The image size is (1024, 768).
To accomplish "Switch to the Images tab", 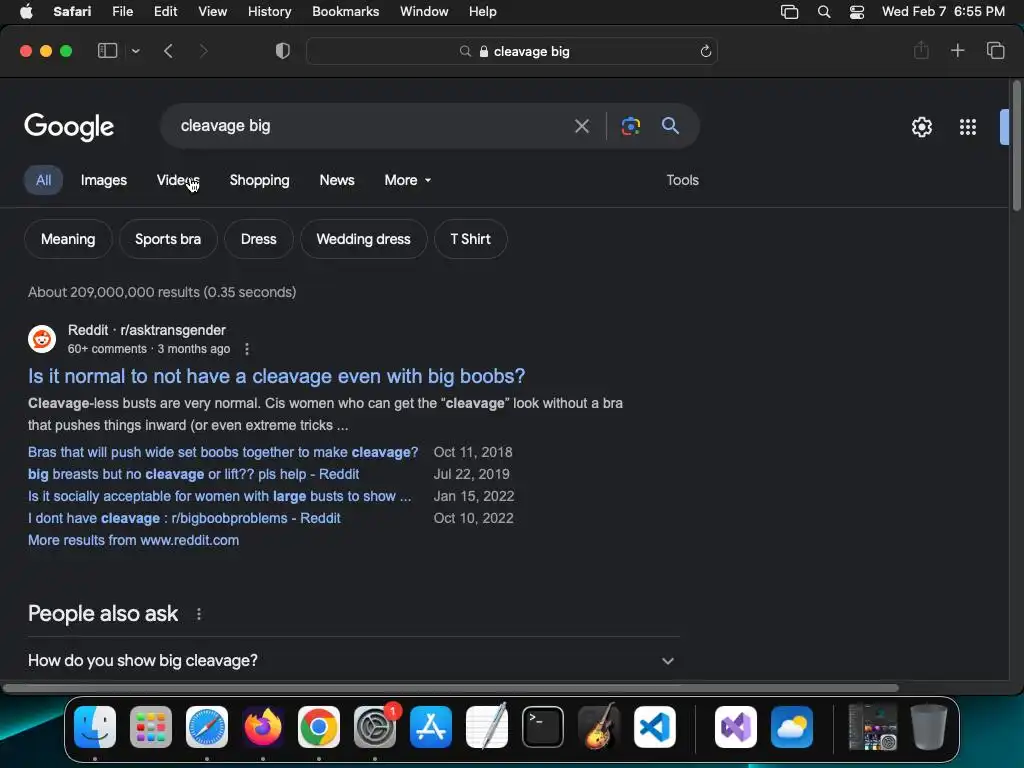I will (x=104, y=180).
